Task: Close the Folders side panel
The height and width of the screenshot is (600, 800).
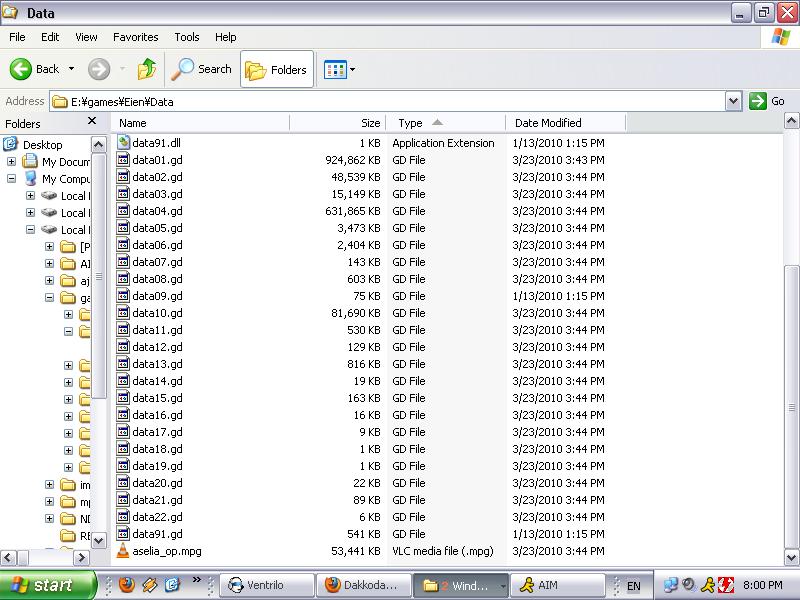Action: [92, 121]
